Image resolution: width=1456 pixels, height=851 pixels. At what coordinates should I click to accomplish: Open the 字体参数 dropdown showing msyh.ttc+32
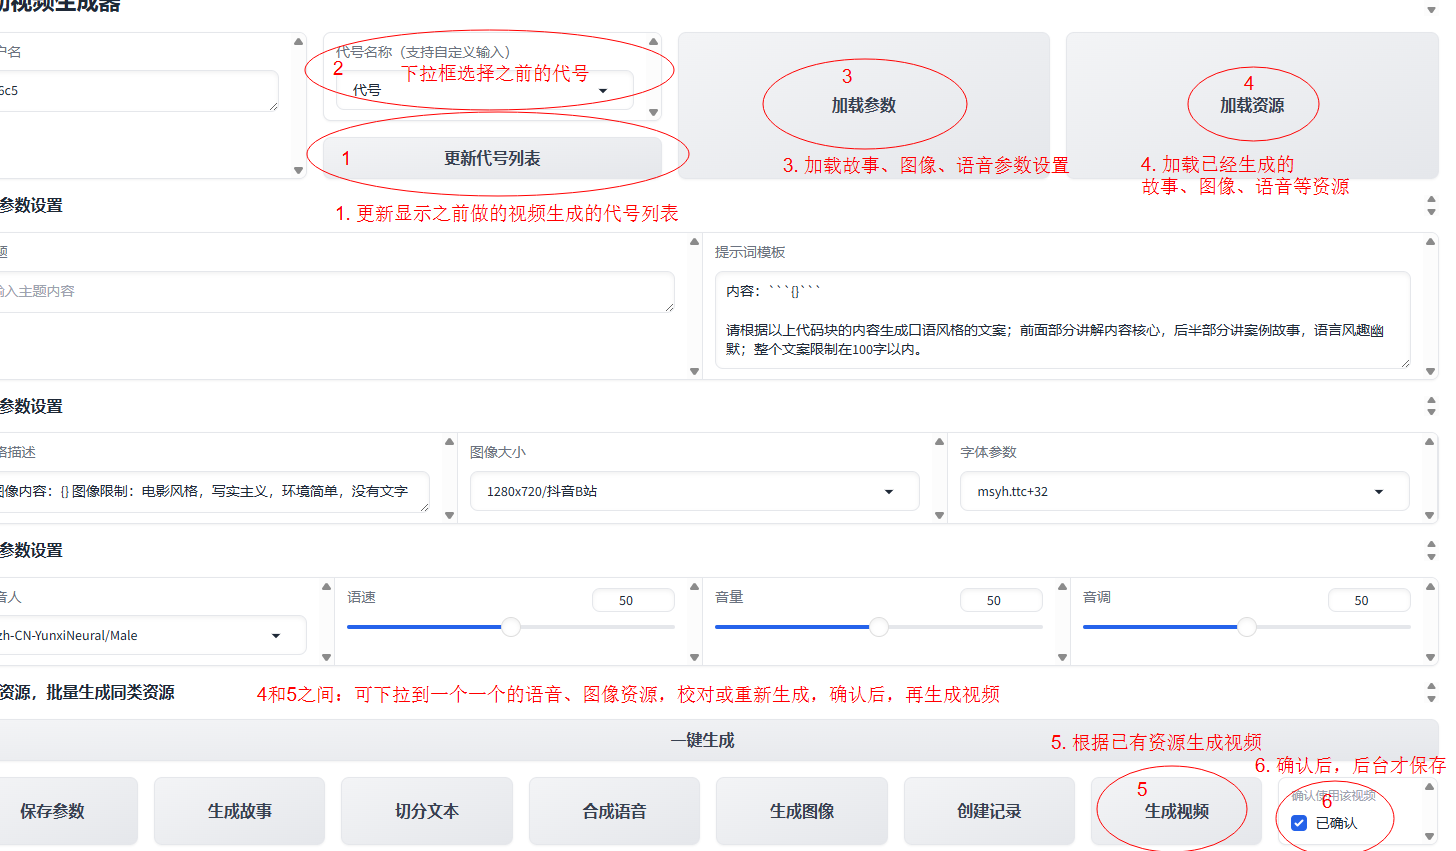pos(1184,491)
